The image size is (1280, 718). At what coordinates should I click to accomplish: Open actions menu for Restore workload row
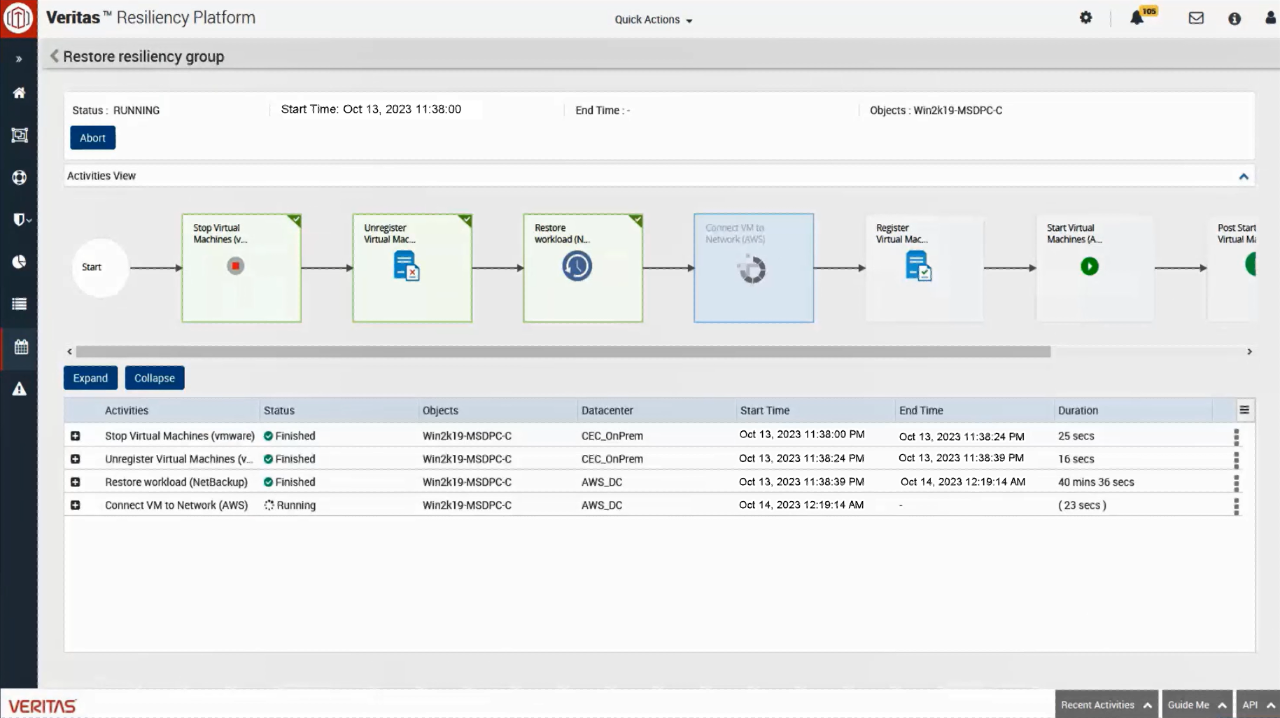coord(1236,483)
